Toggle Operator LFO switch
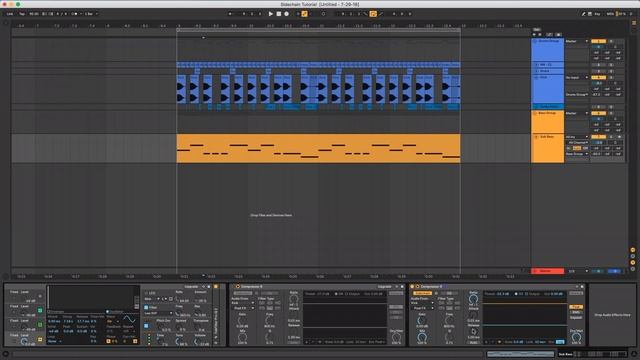The width and height of the screenshot is (640, 360). click(x=146, y=293)
